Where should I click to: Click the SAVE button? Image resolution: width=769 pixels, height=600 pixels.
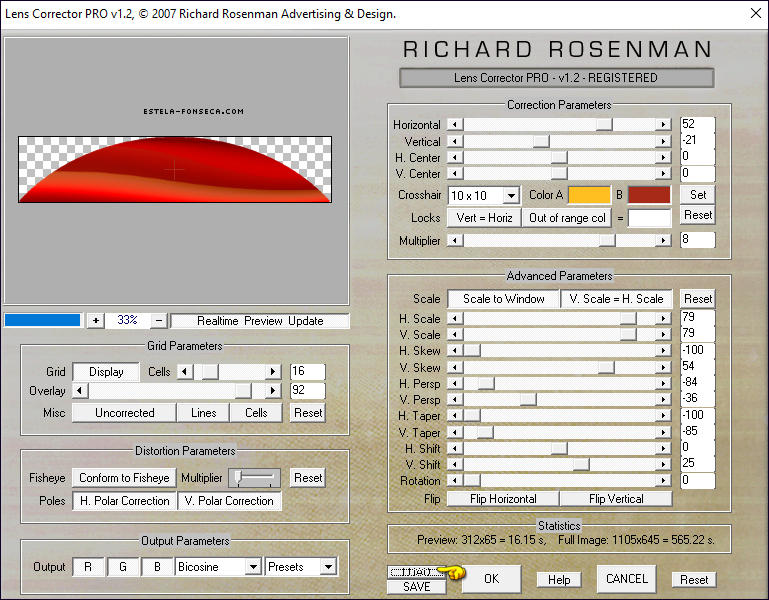coord(416,586)
